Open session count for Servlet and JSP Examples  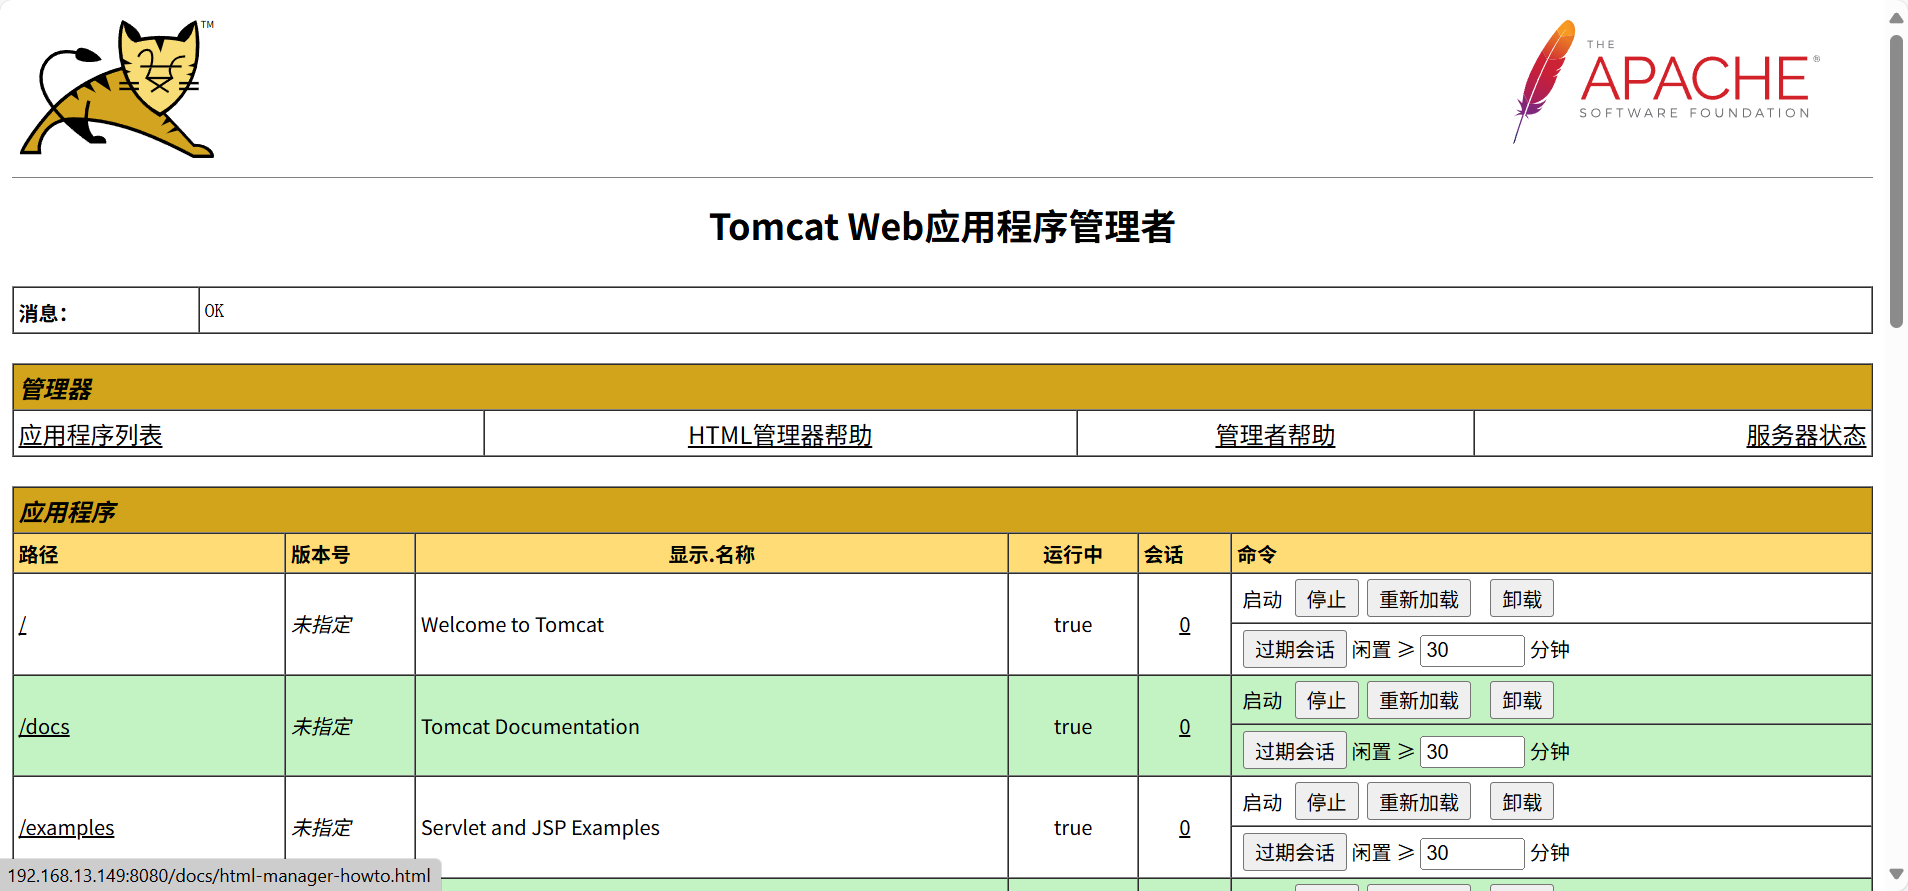coord(1185,828)
